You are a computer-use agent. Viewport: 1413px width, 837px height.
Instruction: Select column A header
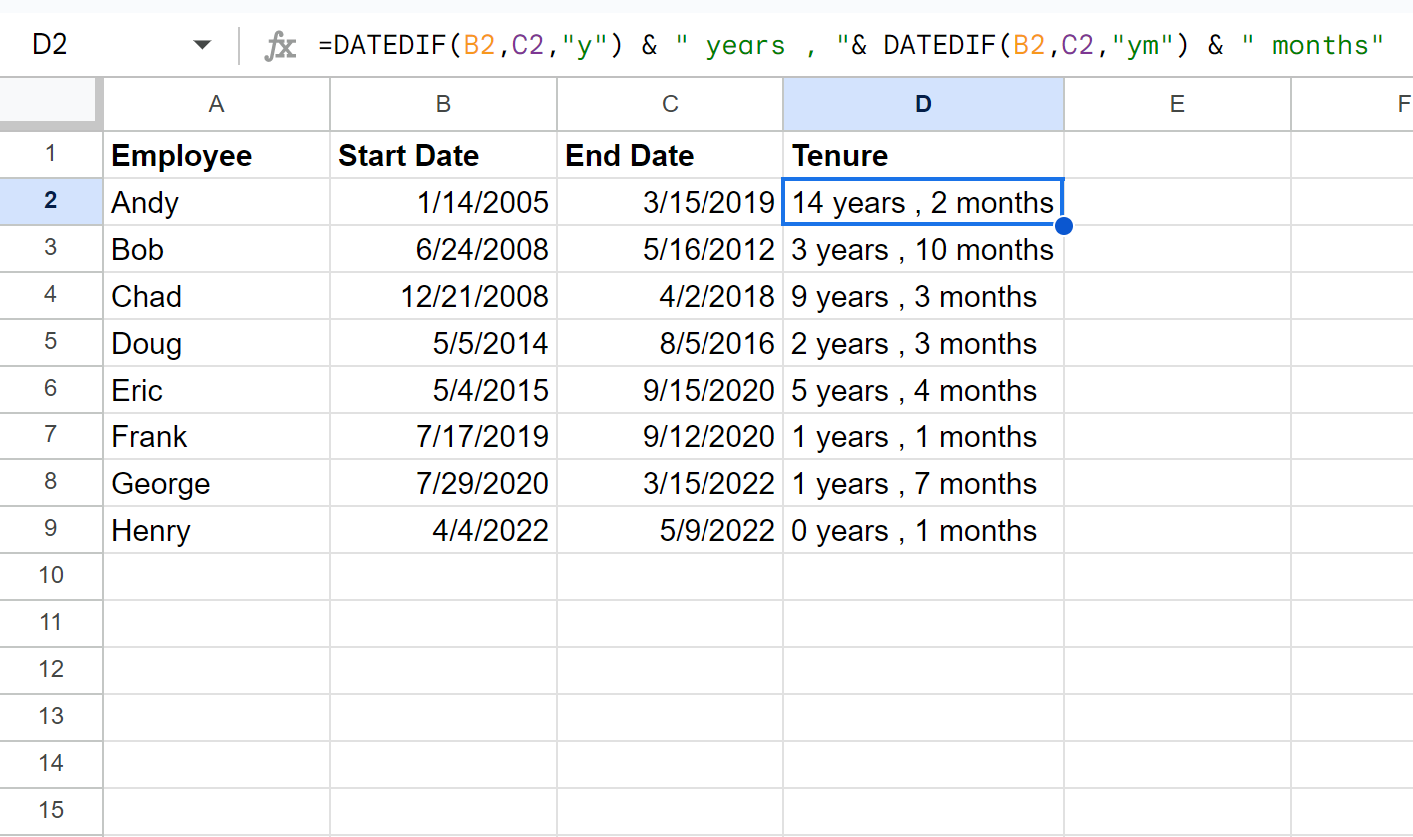pyautogui.click(x=215, y=104)
